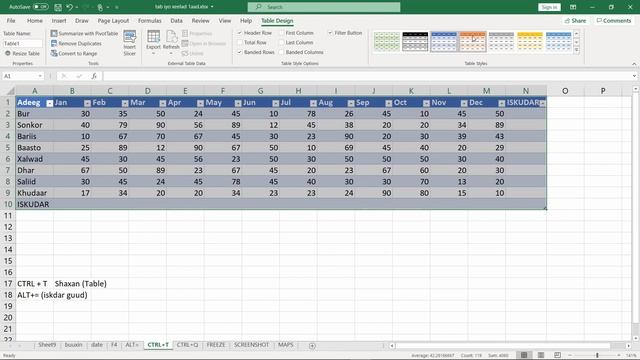Apply the gray table style thumbnail

point(501,42)
